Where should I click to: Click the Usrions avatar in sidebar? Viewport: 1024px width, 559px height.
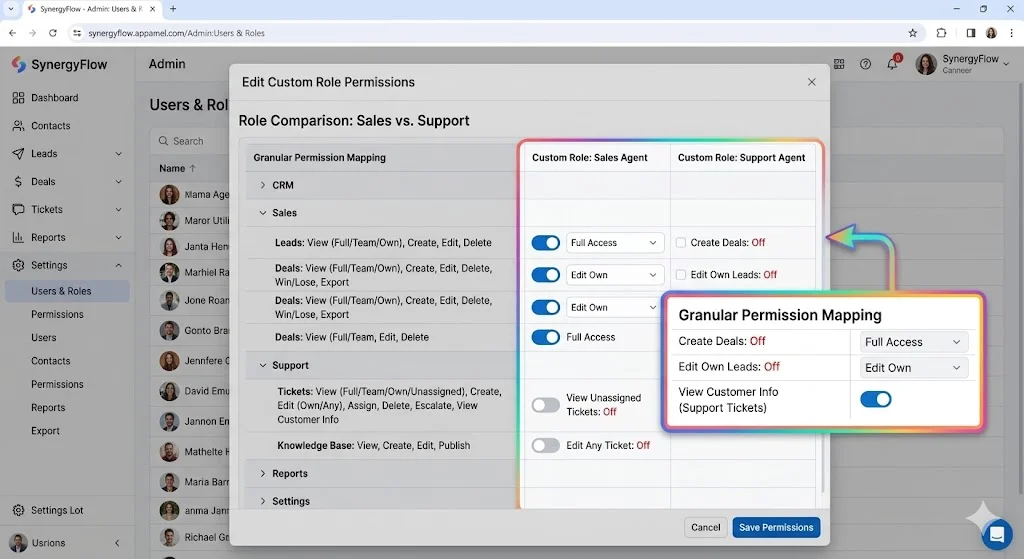click(x=18, y=543)
